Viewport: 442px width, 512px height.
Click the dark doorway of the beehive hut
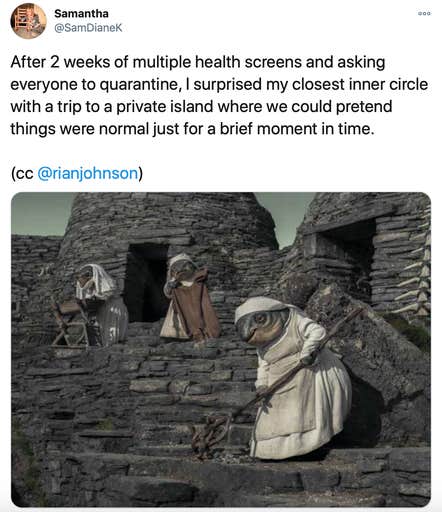click(147, 283)
